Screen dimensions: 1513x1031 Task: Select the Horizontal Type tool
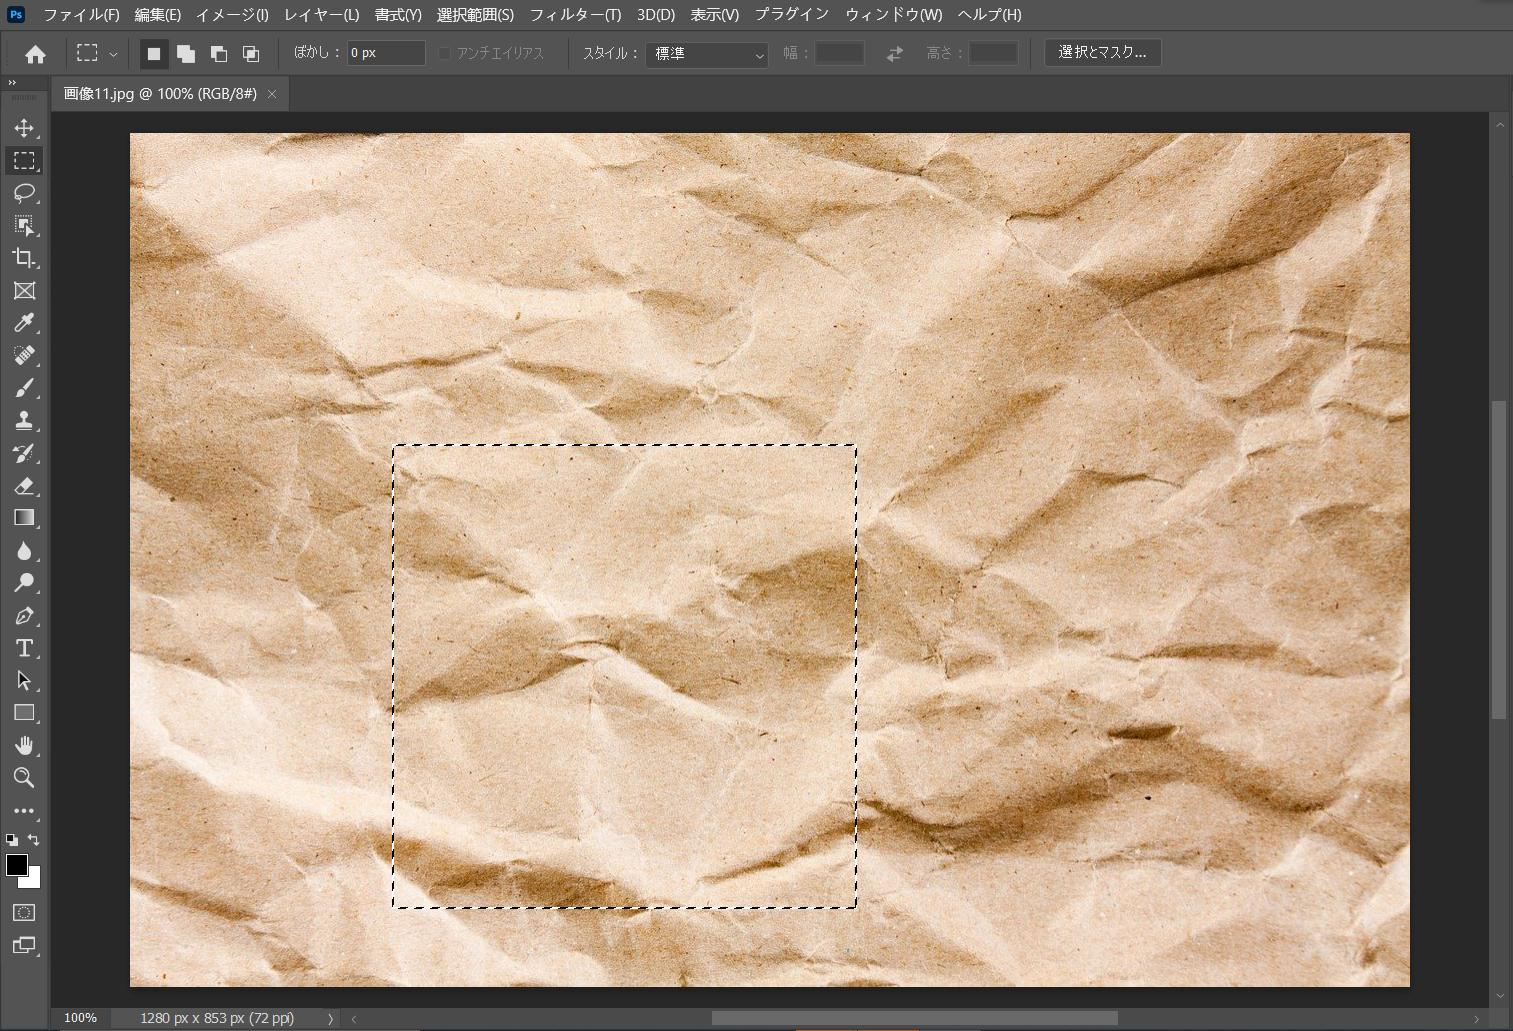click(x=24, y=648)
